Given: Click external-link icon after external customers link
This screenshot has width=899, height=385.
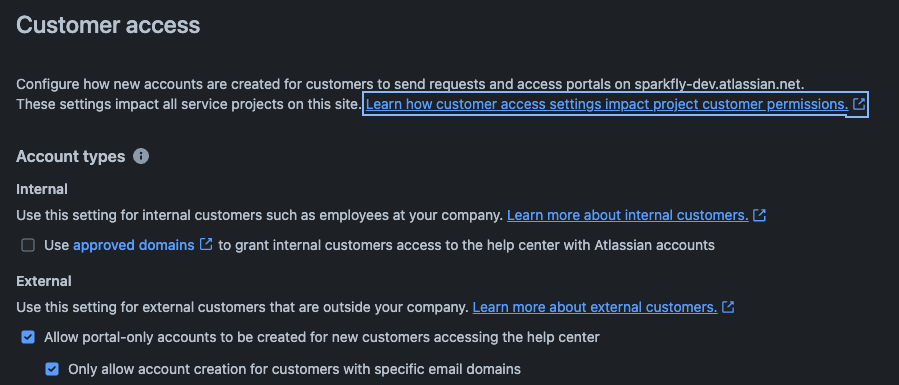Looking at the screenshot, I should pyautogui.click(x=728, y=307).
